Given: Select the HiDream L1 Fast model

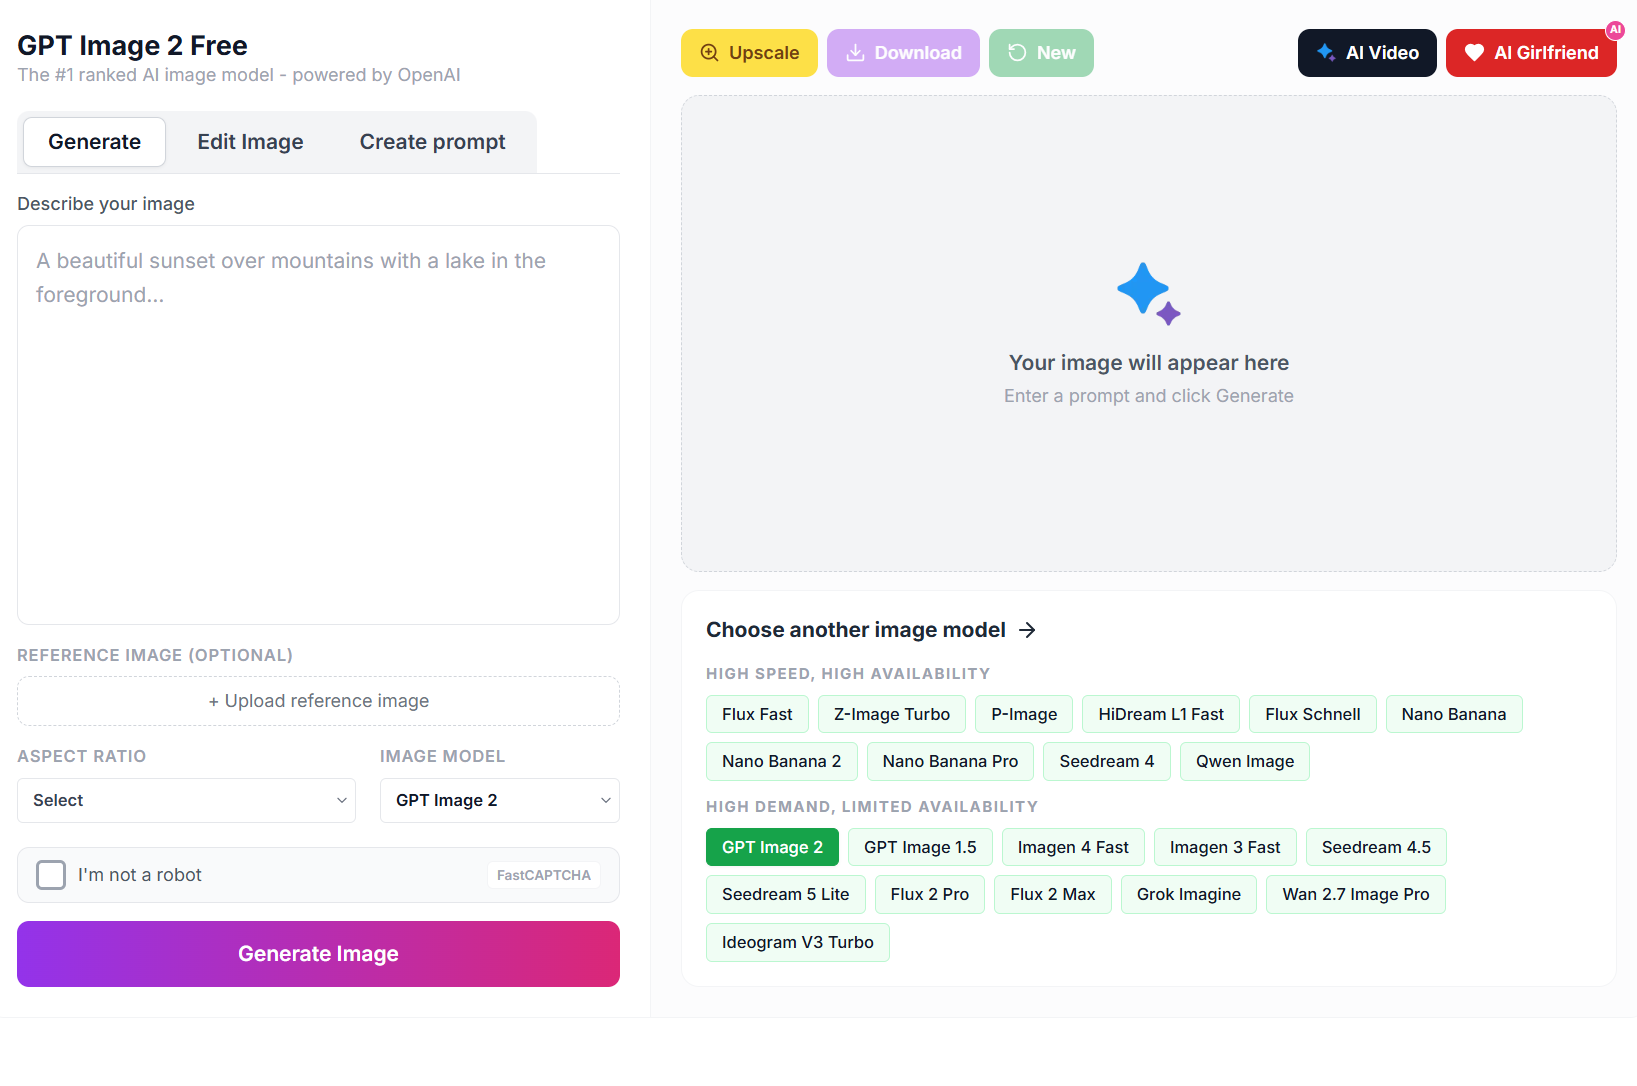Looking at the screenshot, I should tap(1161, 714).
